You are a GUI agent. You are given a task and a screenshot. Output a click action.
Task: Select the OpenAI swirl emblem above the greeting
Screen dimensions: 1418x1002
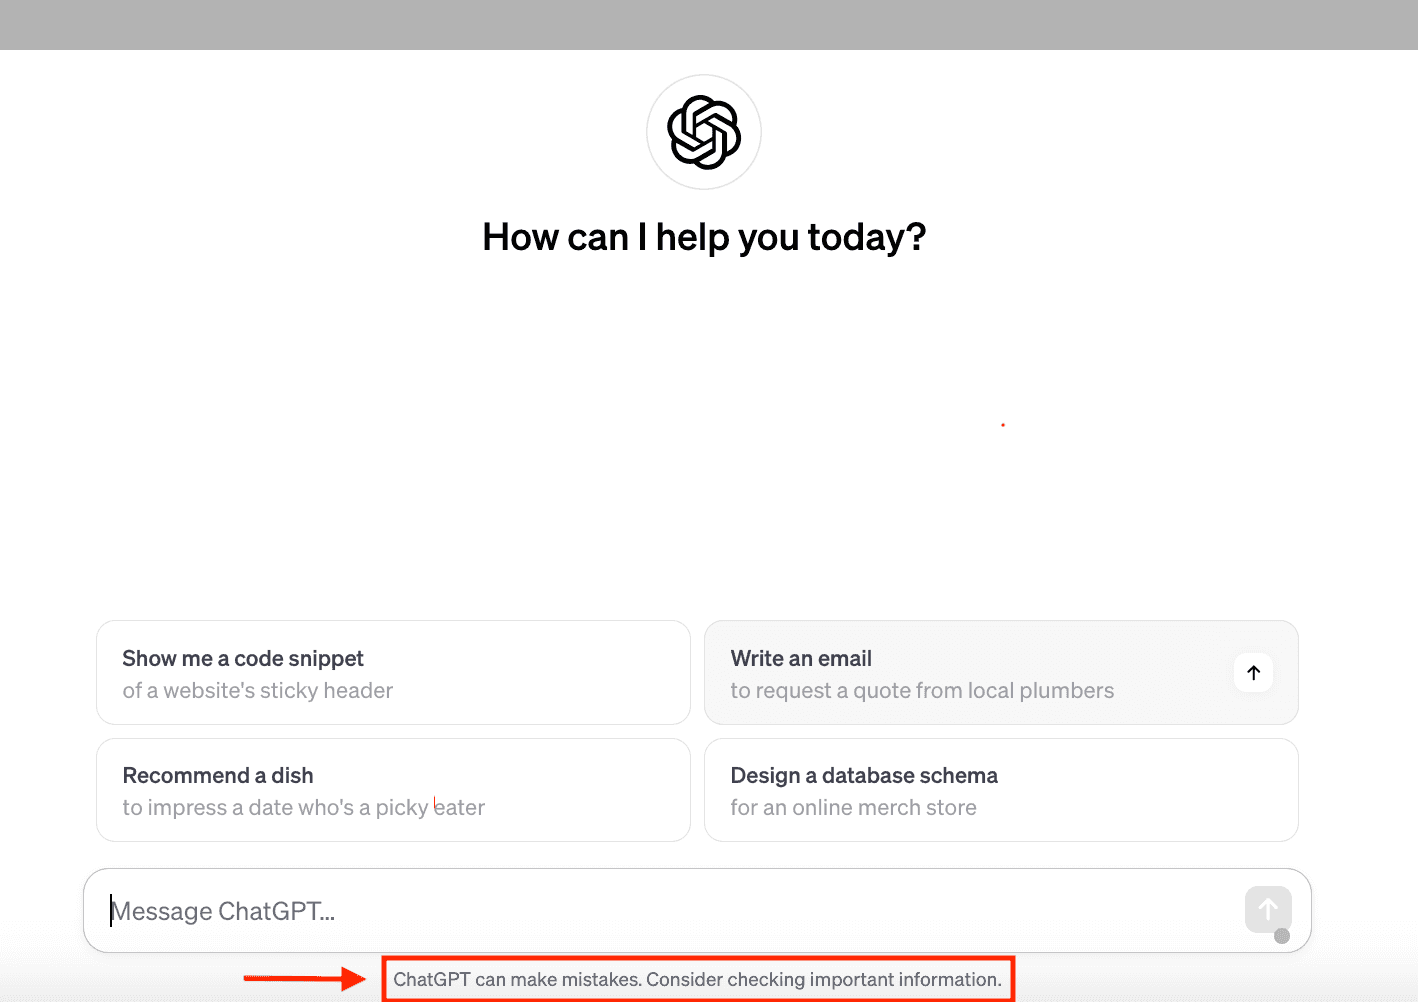click(x=703, y=131)
